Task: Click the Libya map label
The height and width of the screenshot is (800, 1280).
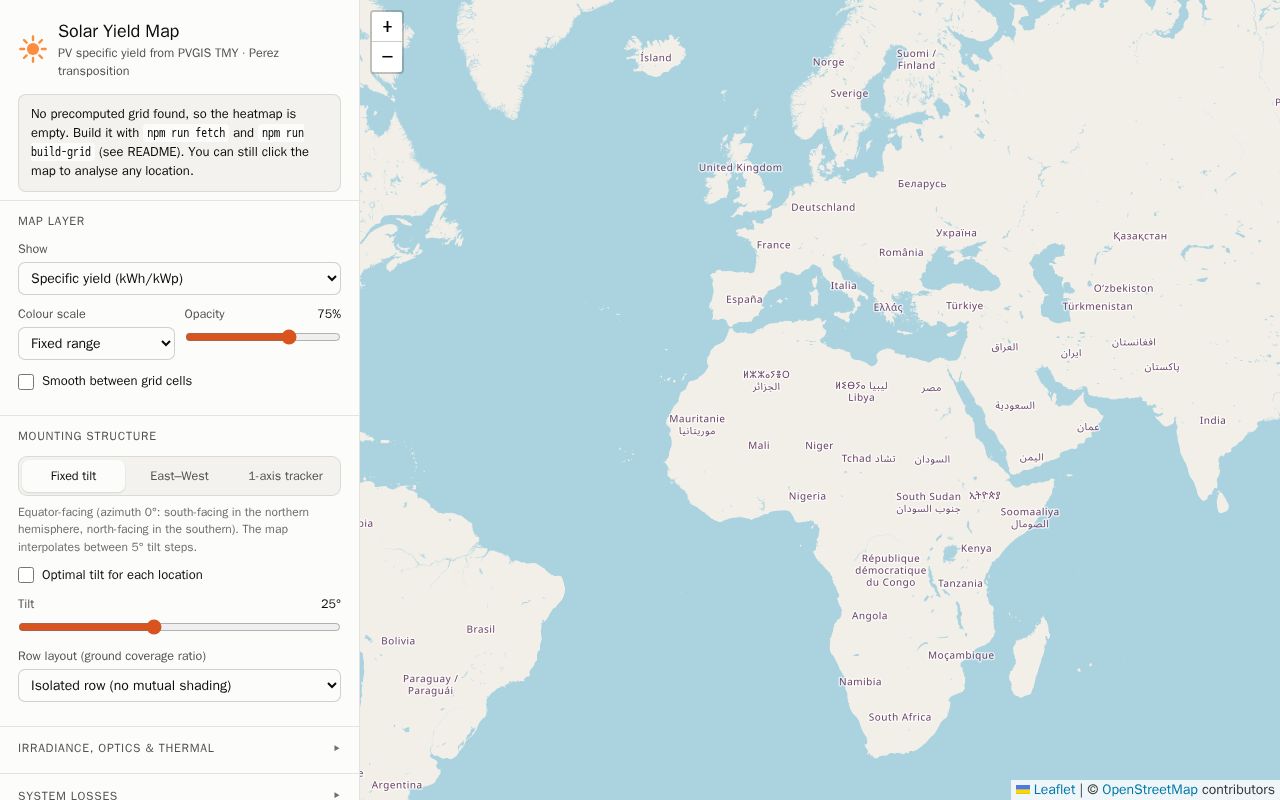Action: coord(861,397)
